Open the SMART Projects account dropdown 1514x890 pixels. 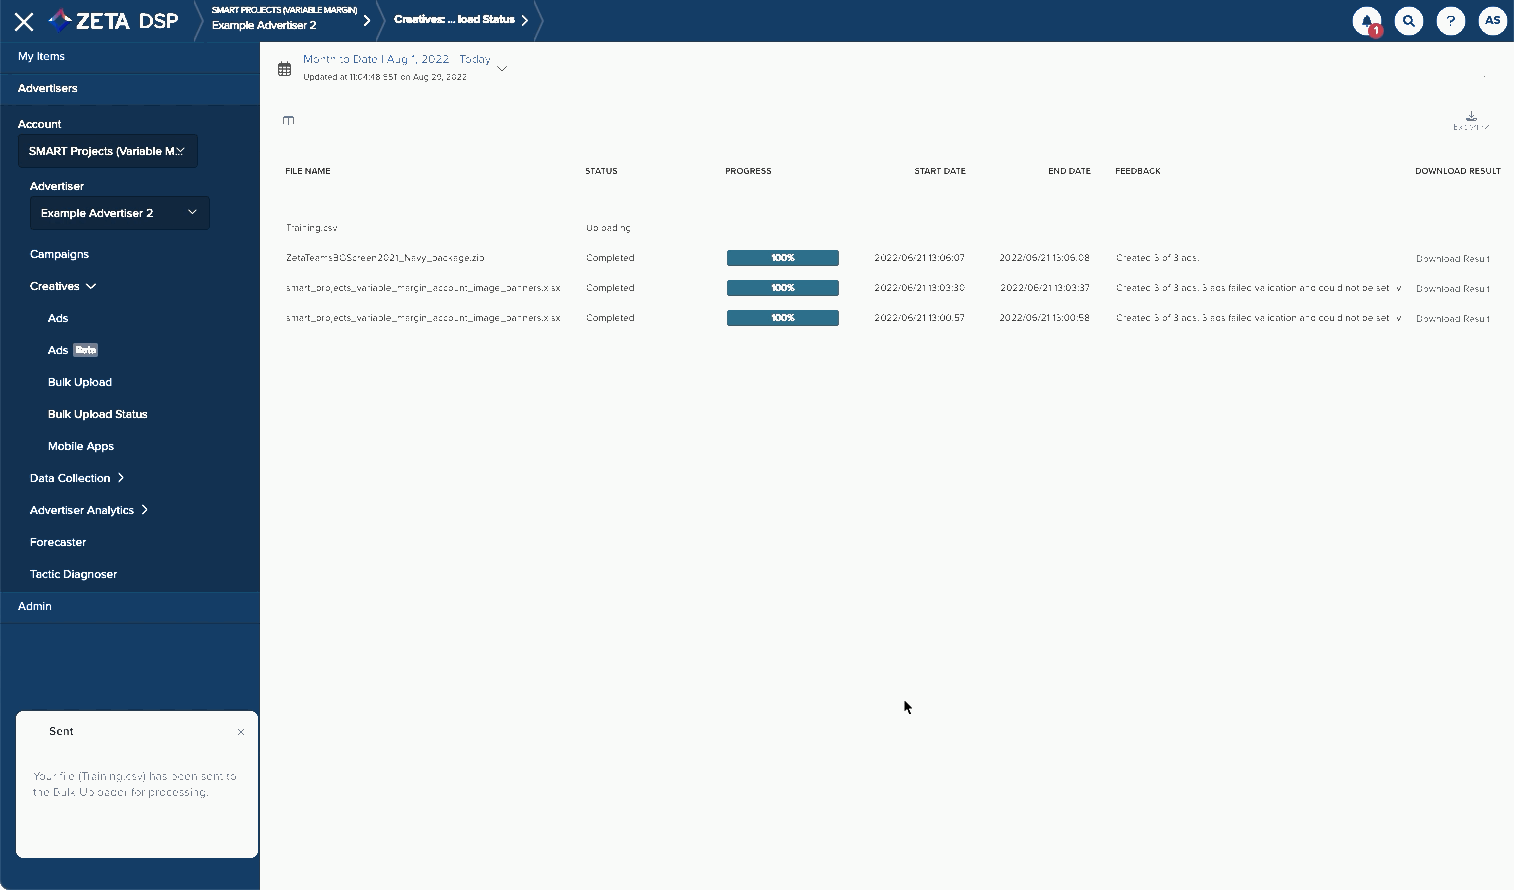point(107,151)
